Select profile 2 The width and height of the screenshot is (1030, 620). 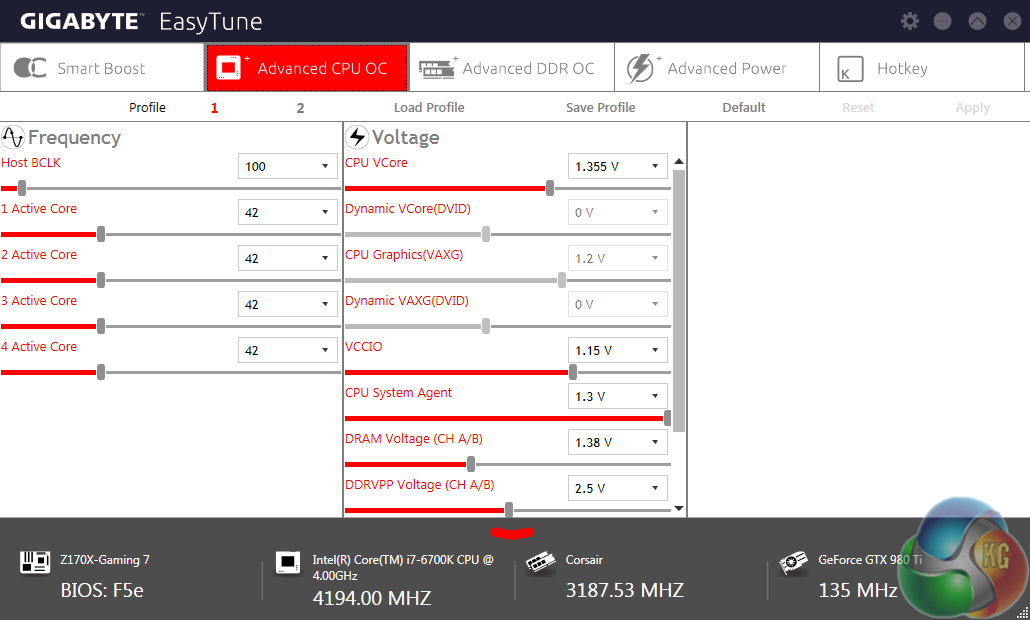pos(300,108)
